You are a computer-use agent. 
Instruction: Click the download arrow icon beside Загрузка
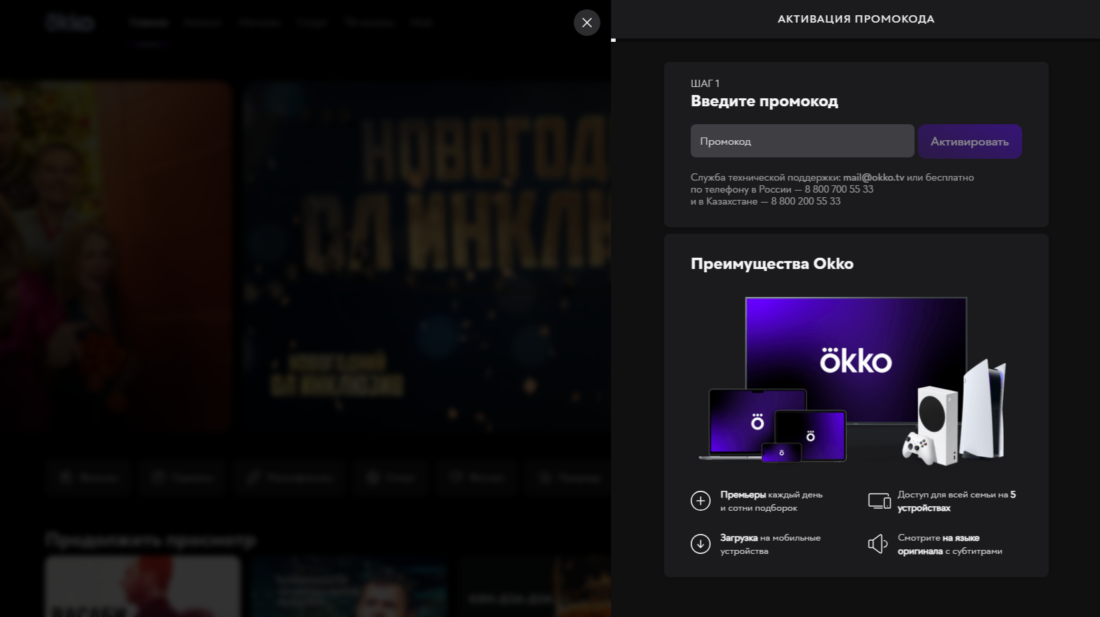[x=700, y=544]
